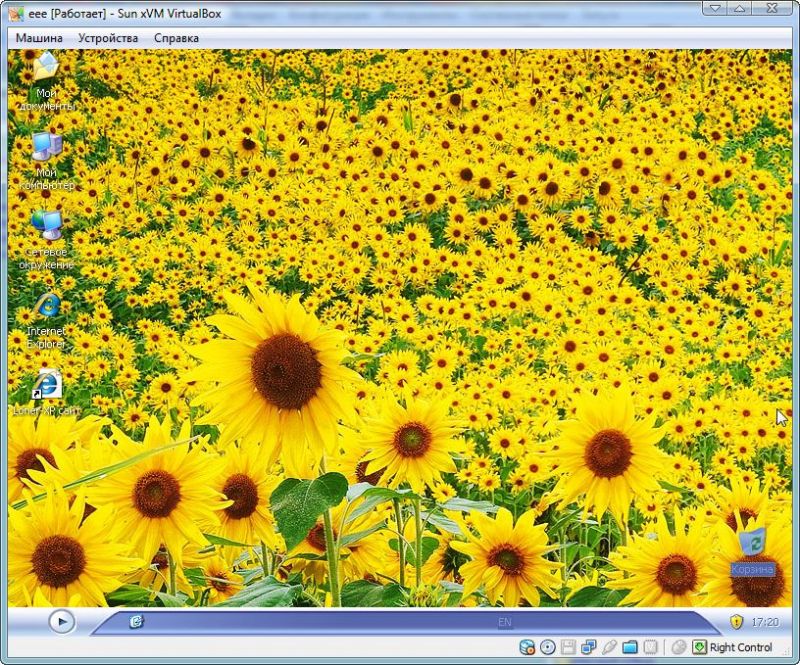Click the USB devices status icon
The height and width of the screenshot is (665, 800).
coord(608,647)
